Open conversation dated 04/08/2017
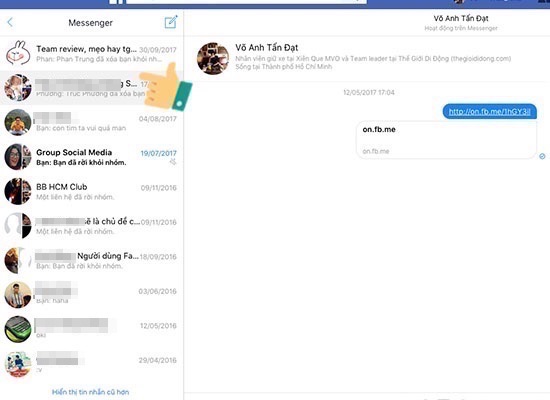Image resolution: width=550 pixels, height=400 pixels. [92, 122]
